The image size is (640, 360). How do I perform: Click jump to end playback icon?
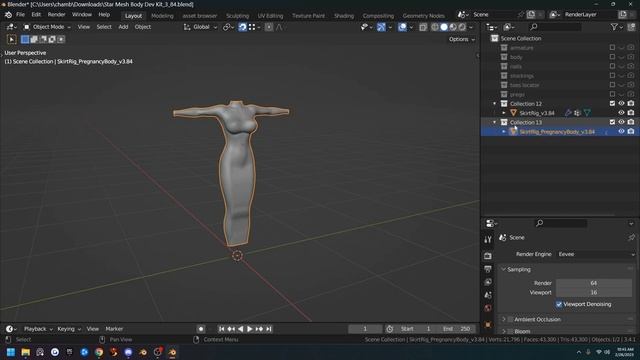[x=269, y=329]
